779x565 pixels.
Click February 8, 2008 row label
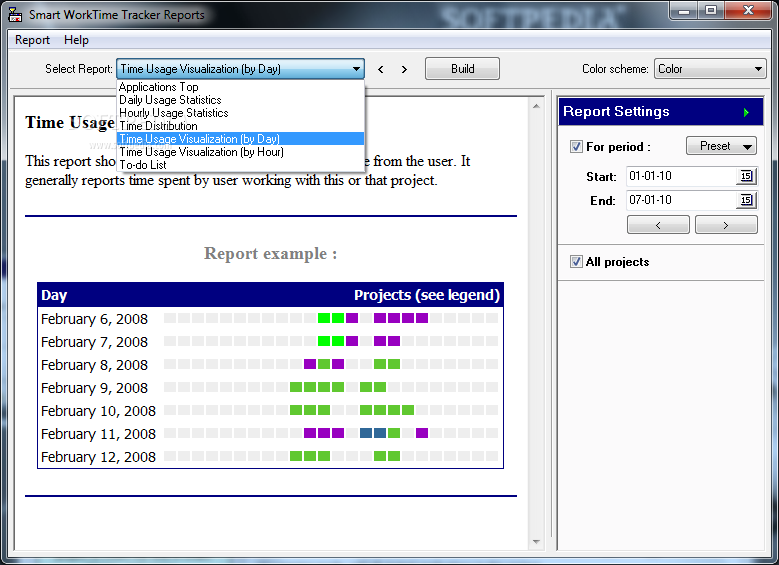pos(94,365)
